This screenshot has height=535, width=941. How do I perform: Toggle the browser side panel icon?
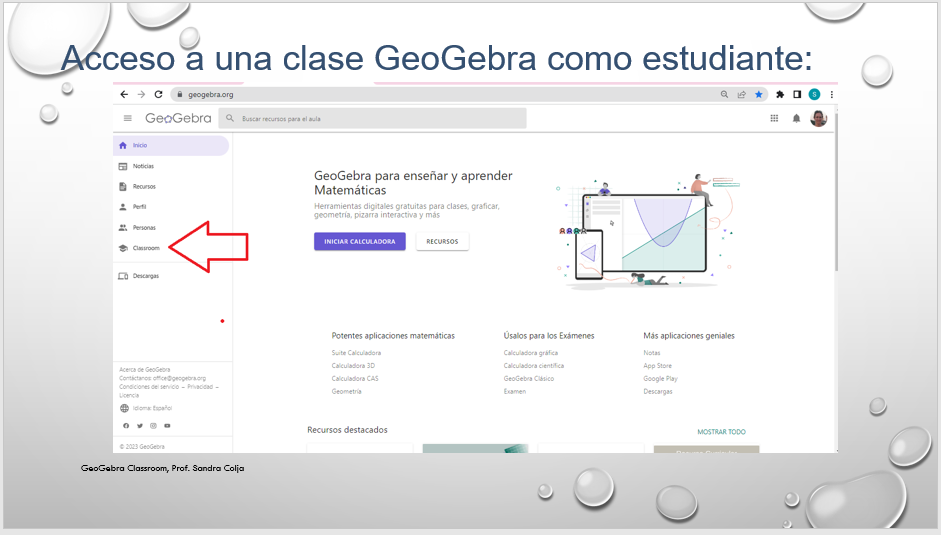tap(797, 94)
